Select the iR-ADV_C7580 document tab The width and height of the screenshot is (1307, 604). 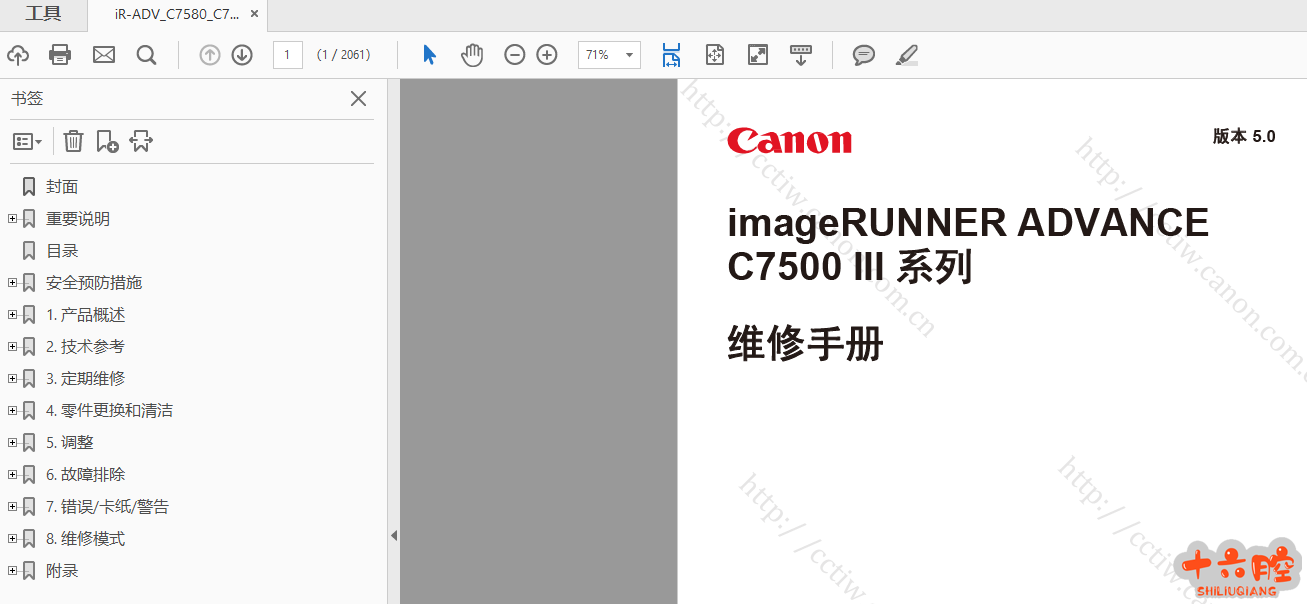[176, 15]
